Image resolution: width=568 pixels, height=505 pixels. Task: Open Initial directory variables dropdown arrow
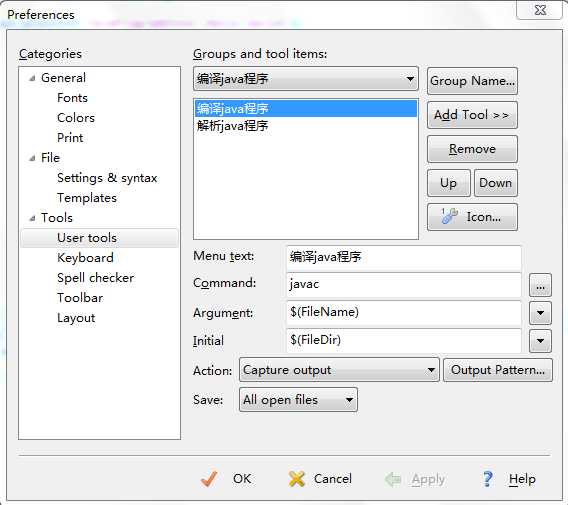click(540, 341)
